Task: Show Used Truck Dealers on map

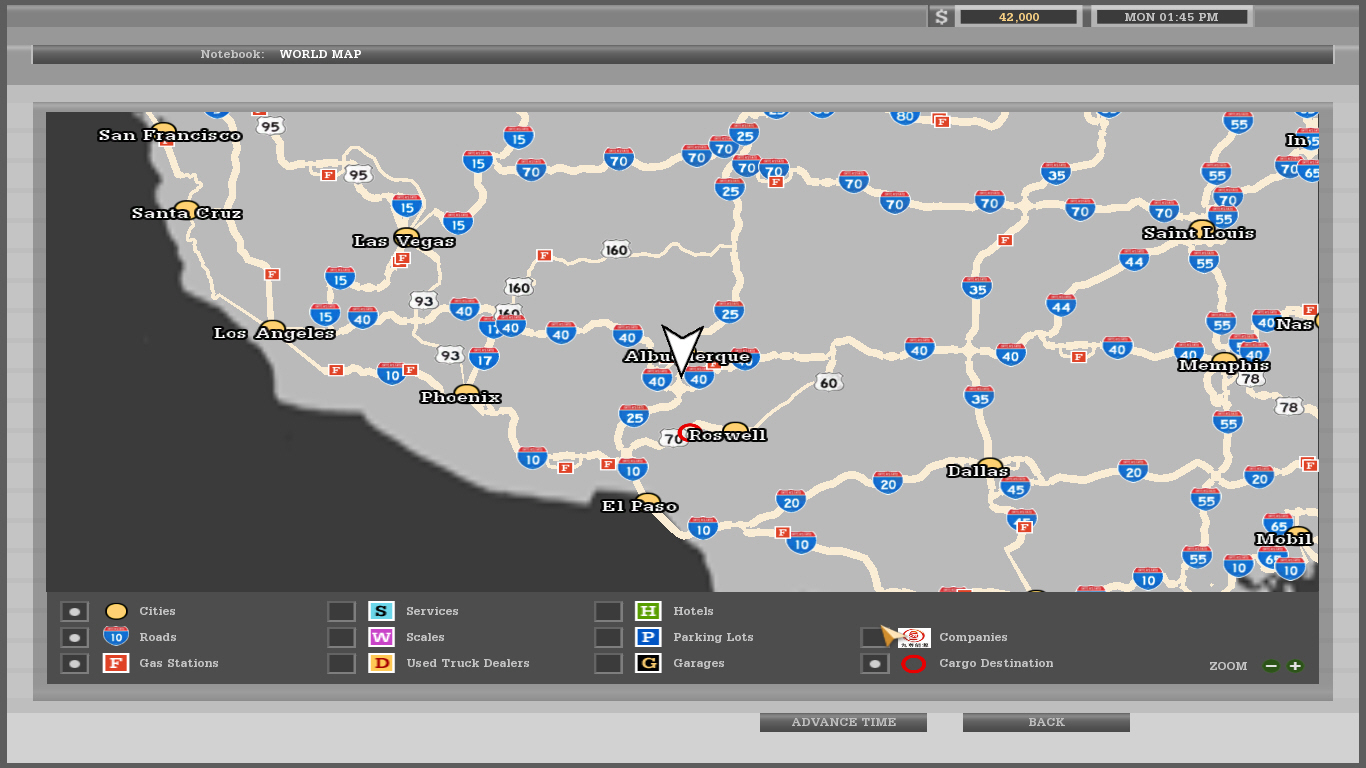Action: pyautogui.click(x=341, y=663)
